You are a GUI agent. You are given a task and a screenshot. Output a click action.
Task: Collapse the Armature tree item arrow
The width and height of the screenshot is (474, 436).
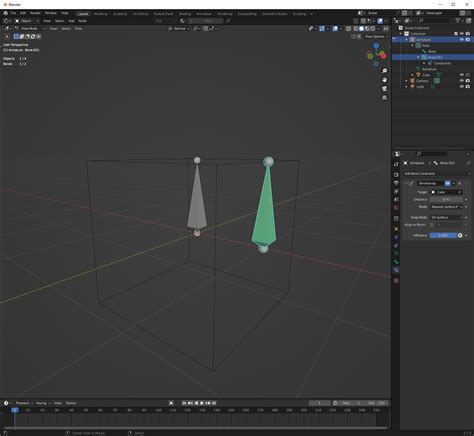click(407, 40)
